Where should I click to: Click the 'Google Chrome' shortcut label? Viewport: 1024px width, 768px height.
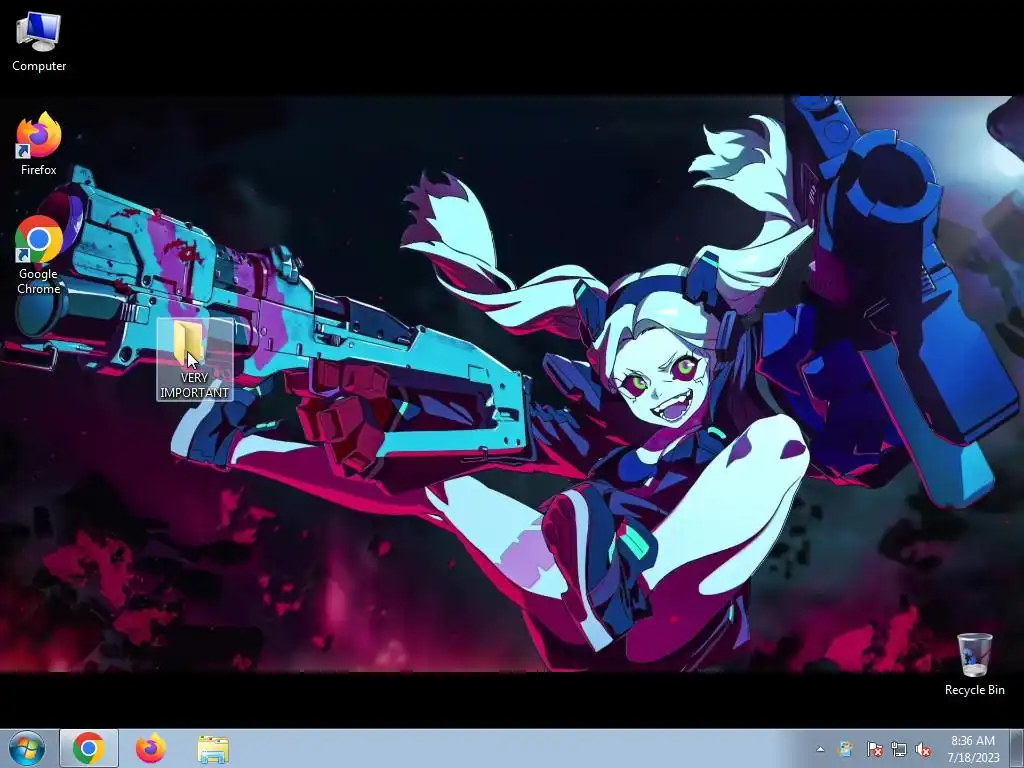click(x=39, y=281)
